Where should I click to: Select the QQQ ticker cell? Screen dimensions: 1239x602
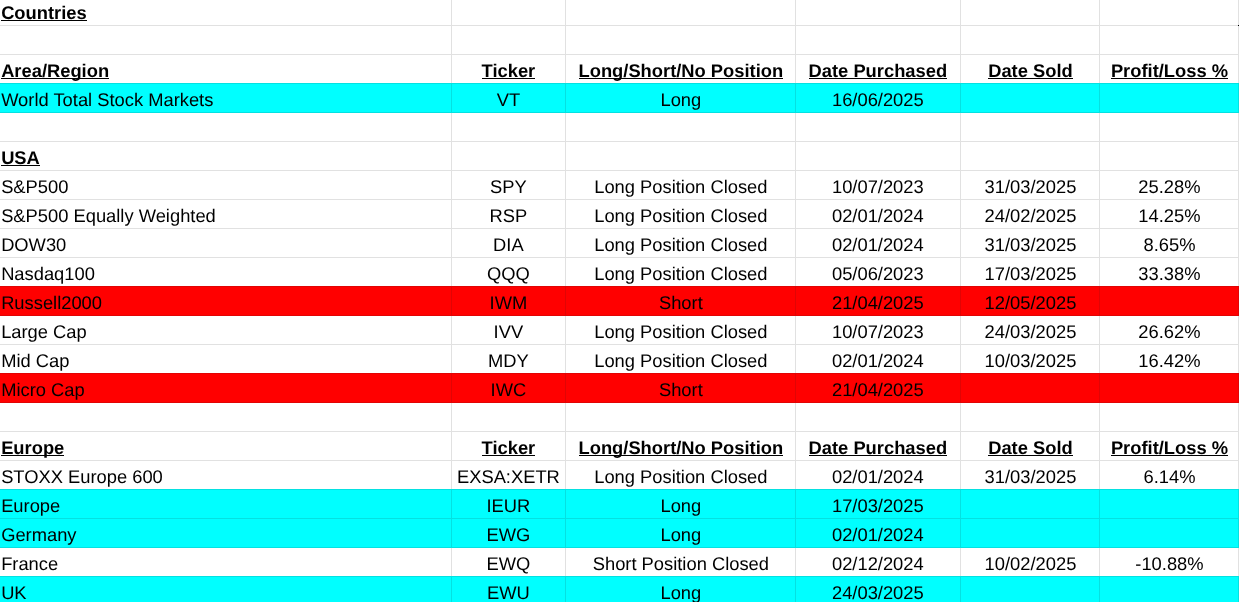(508, 274)
